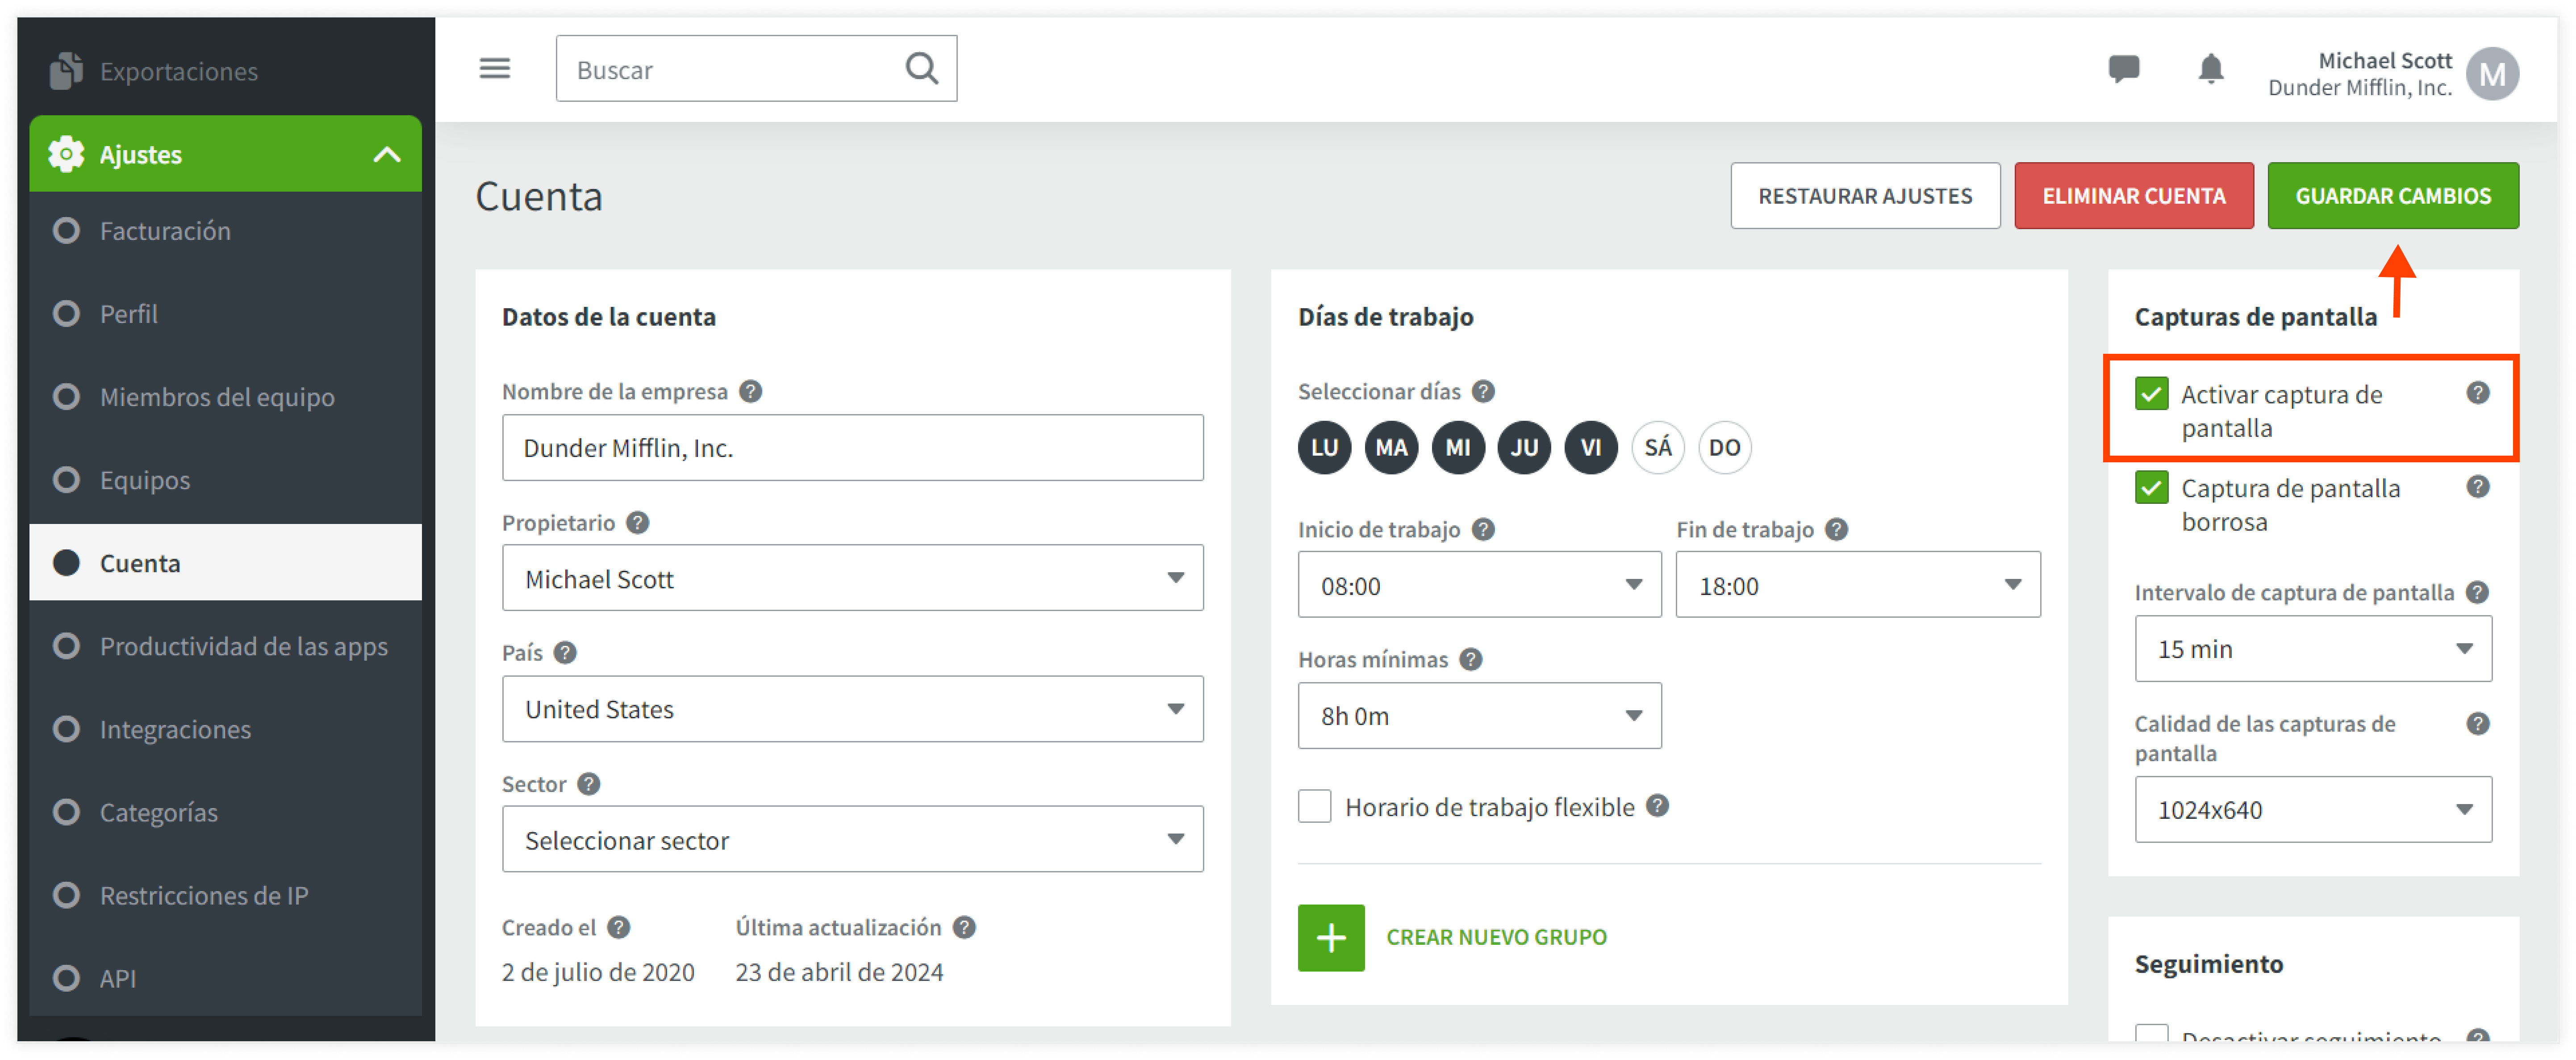This screenshot has height=1060, width=2576.
Task: Open Miembros del equipo
Action: (225, 397)
